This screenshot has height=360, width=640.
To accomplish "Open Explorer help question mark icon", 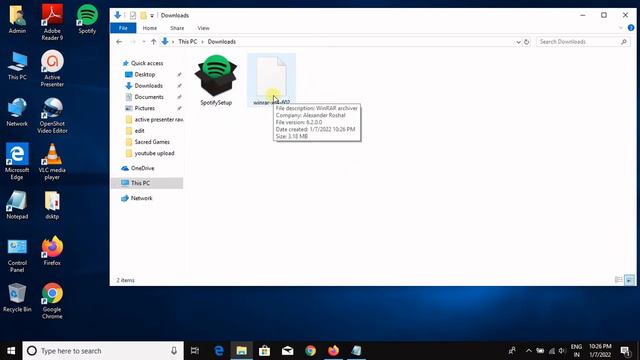I will click(631, 28).
